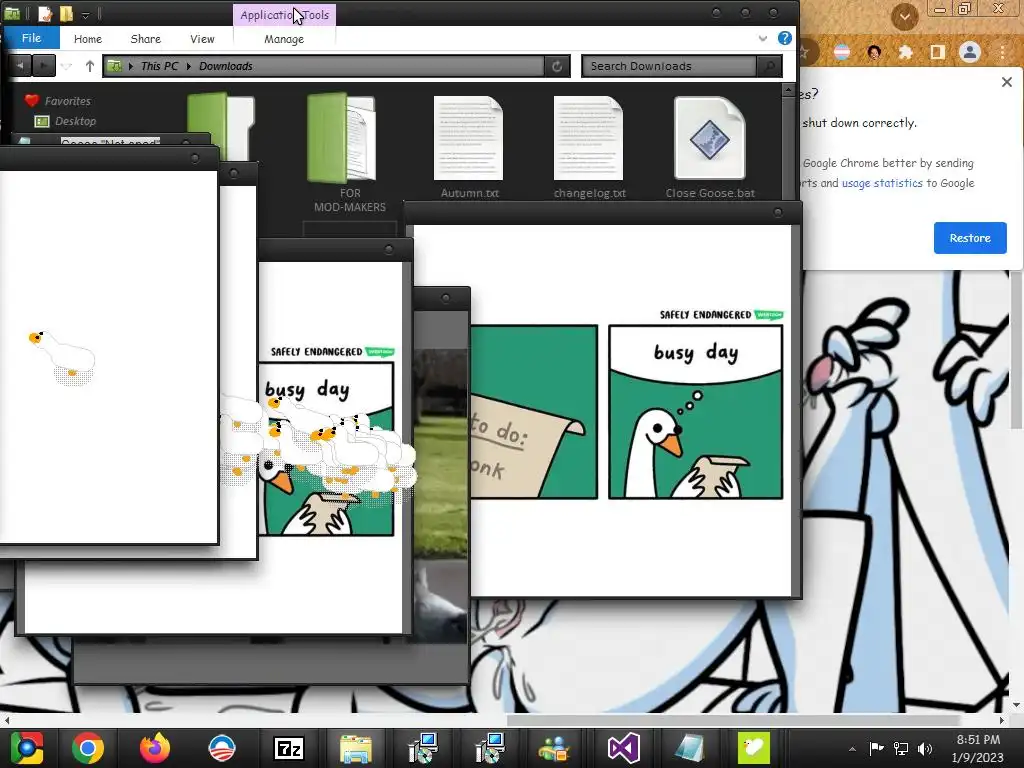1024x768 pixels.
Task: Click Explorer window system icon
Action: click(12, 13)
